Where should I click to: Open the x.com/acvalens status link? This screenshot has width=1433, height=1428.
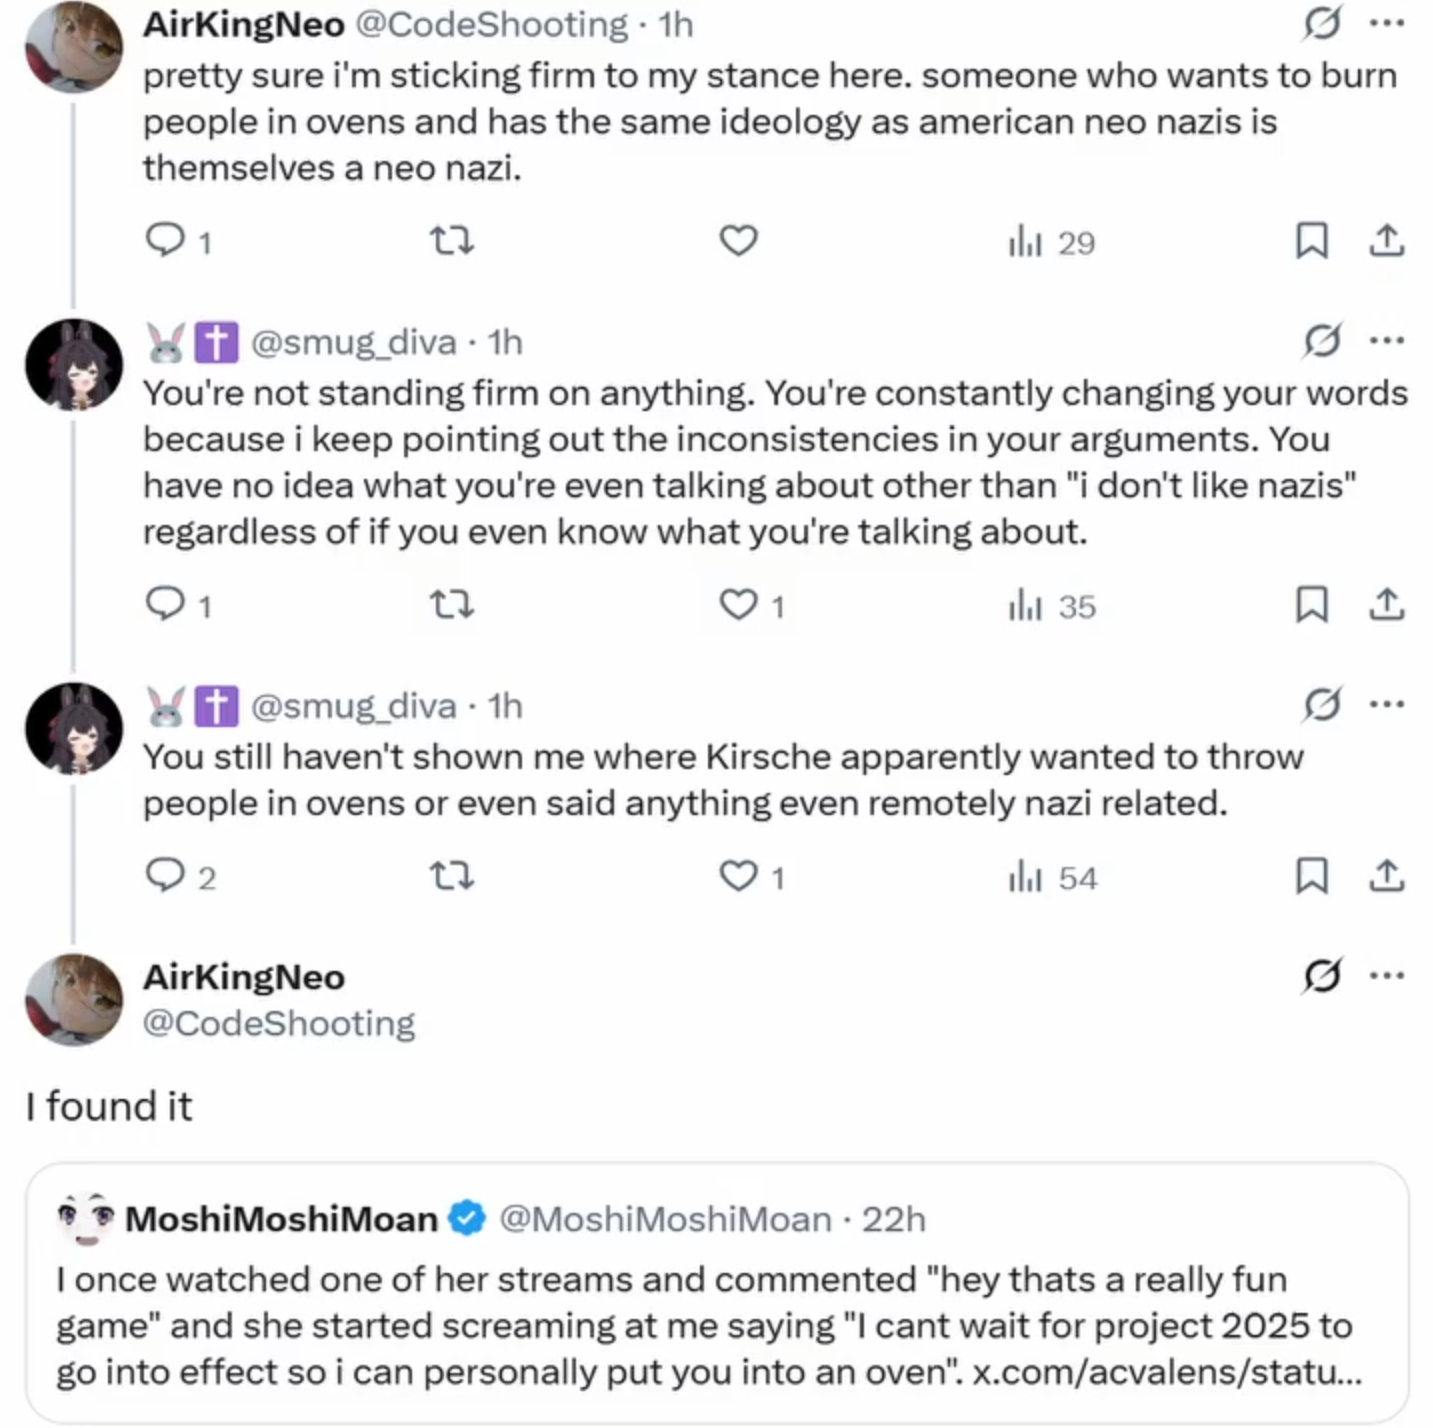tap(1166, 1372)
